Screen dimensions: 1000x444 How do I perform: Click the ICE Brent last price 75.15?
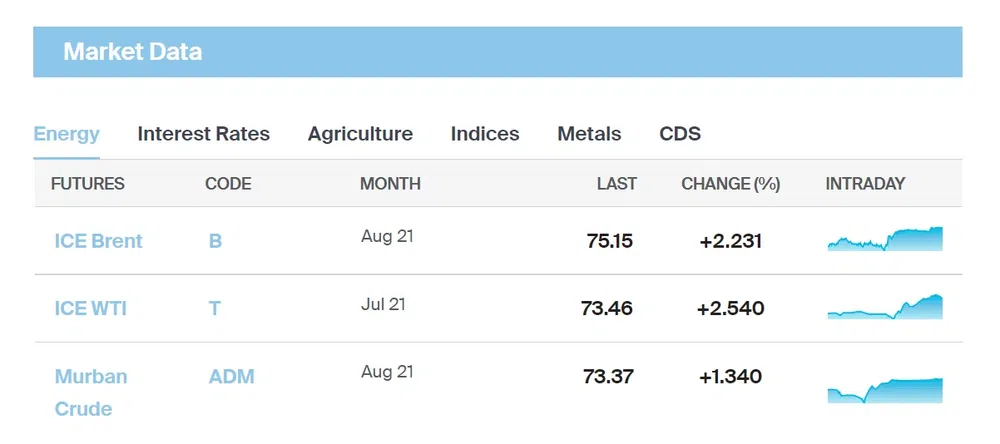609,241
